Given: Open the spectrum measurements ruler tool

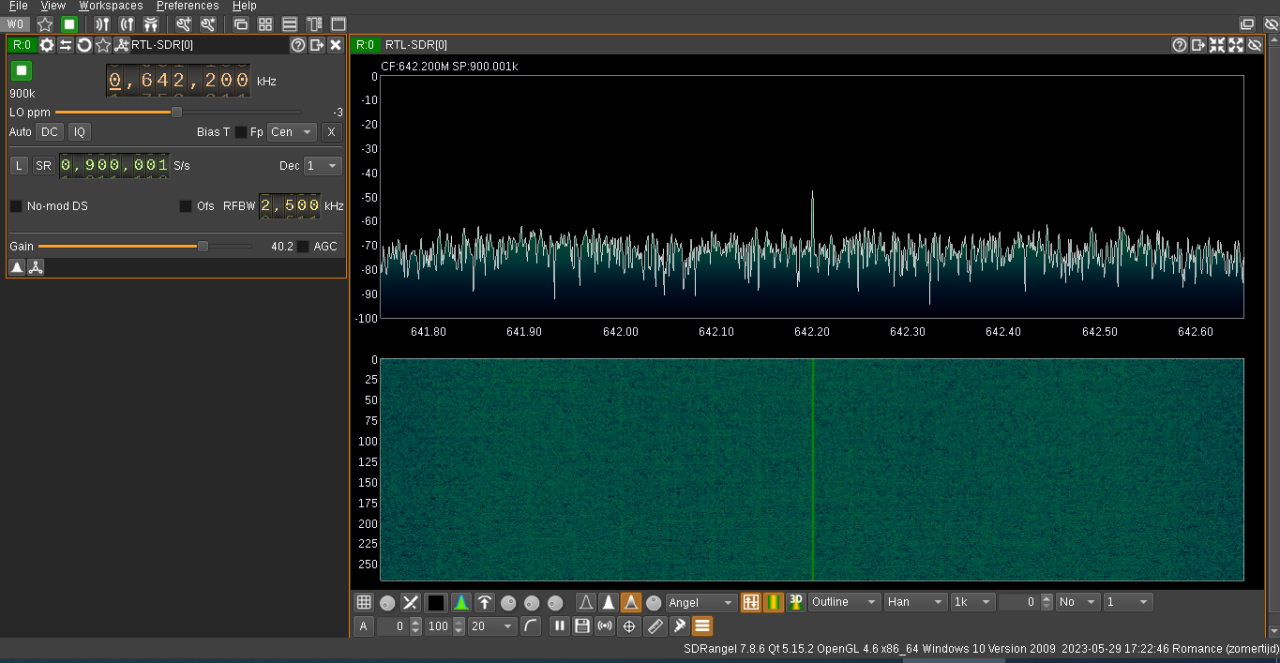Looking at the screenshot, I should click(655, 626).
